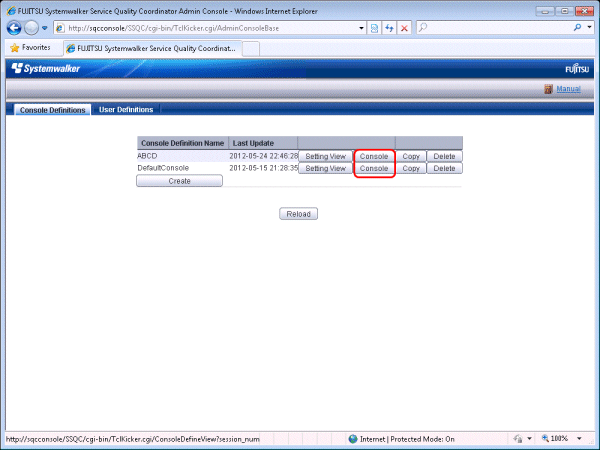
Task: Launch Console for DefaultConsole
Action: (x=374, y=168)
